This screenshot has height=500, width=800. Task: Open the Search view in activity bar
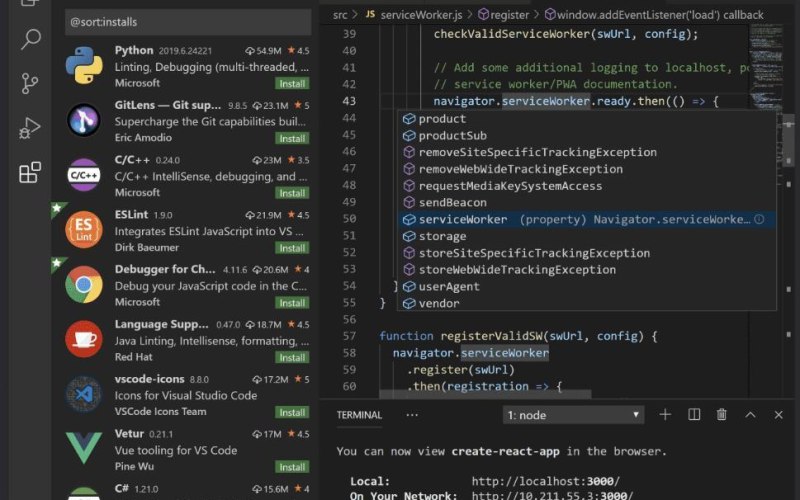30,39
